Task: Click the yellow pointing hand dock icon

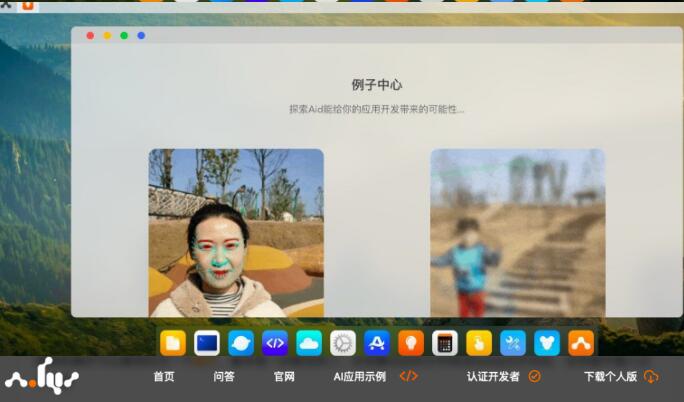Action: point(479,343)
